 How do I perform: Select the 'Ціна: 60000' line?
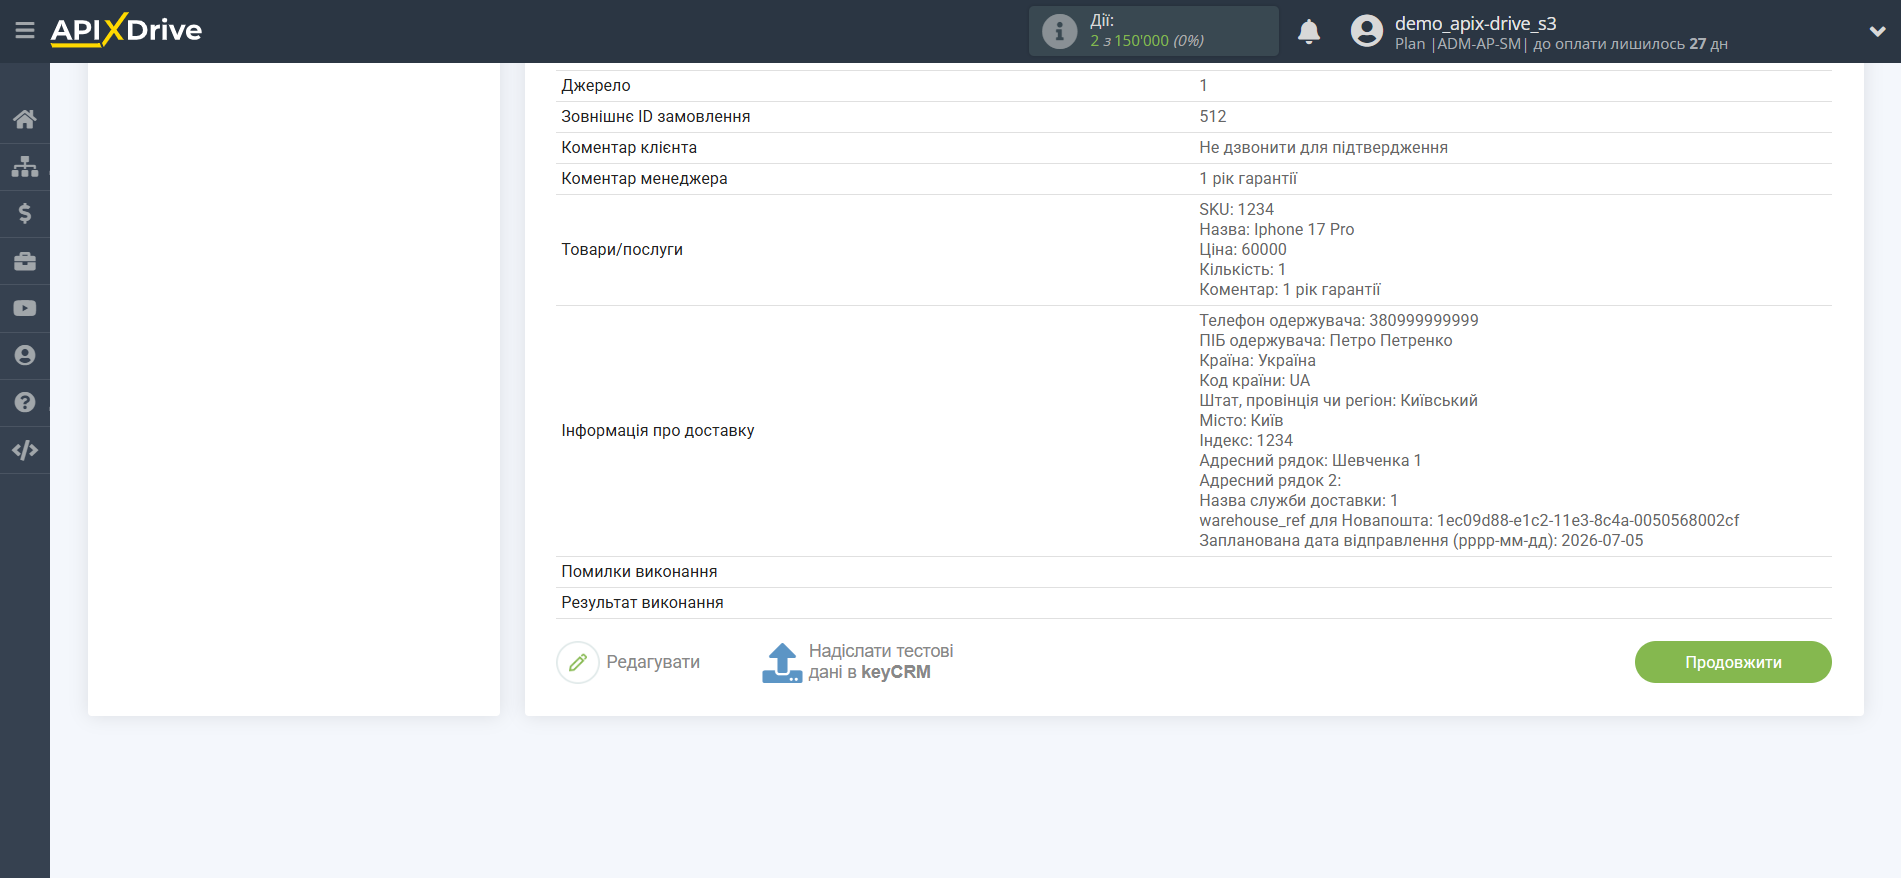coord(1243,250)
